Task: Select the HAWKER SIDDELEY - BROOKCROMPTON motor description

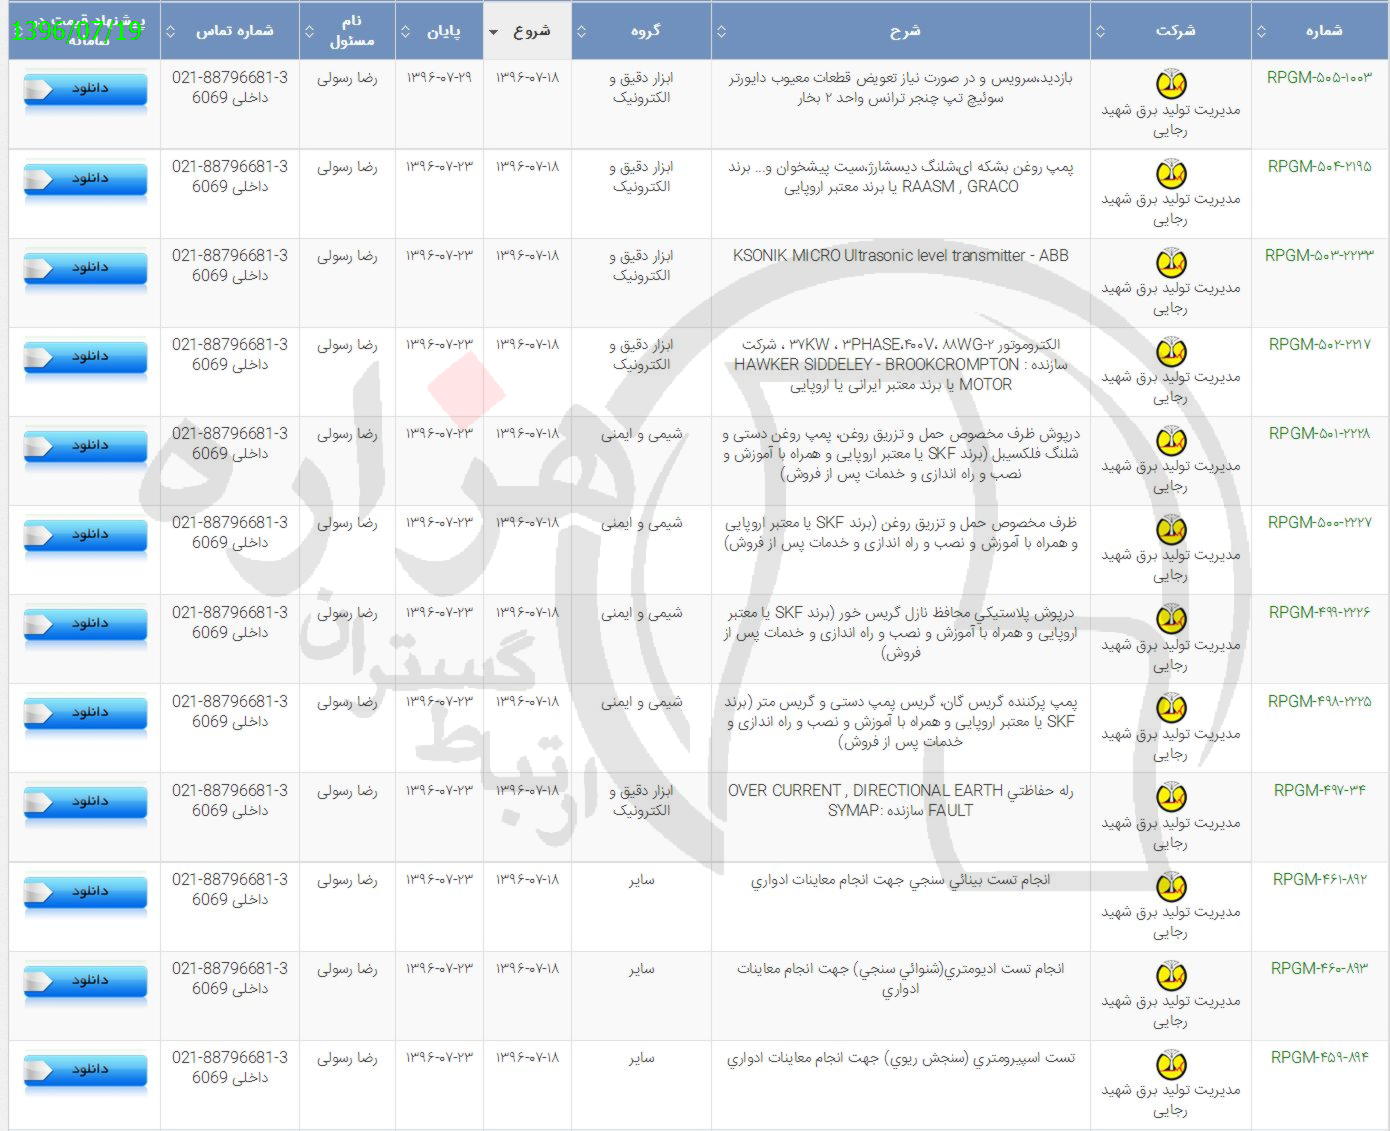Action: click(900, 364)
